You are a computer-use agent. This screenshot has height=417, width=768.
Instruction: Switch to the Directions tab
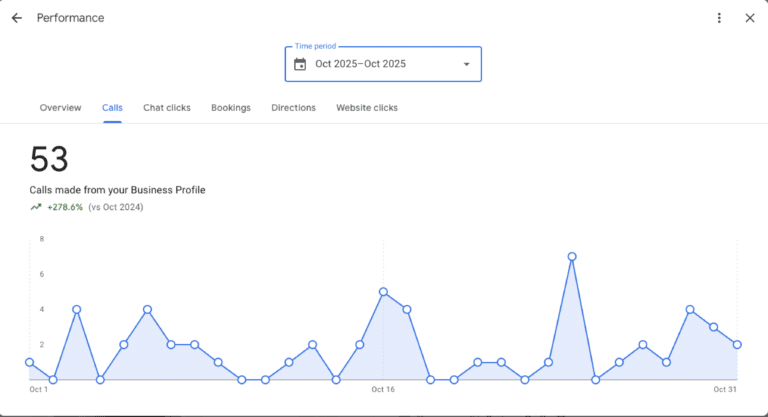coord(293,107)
